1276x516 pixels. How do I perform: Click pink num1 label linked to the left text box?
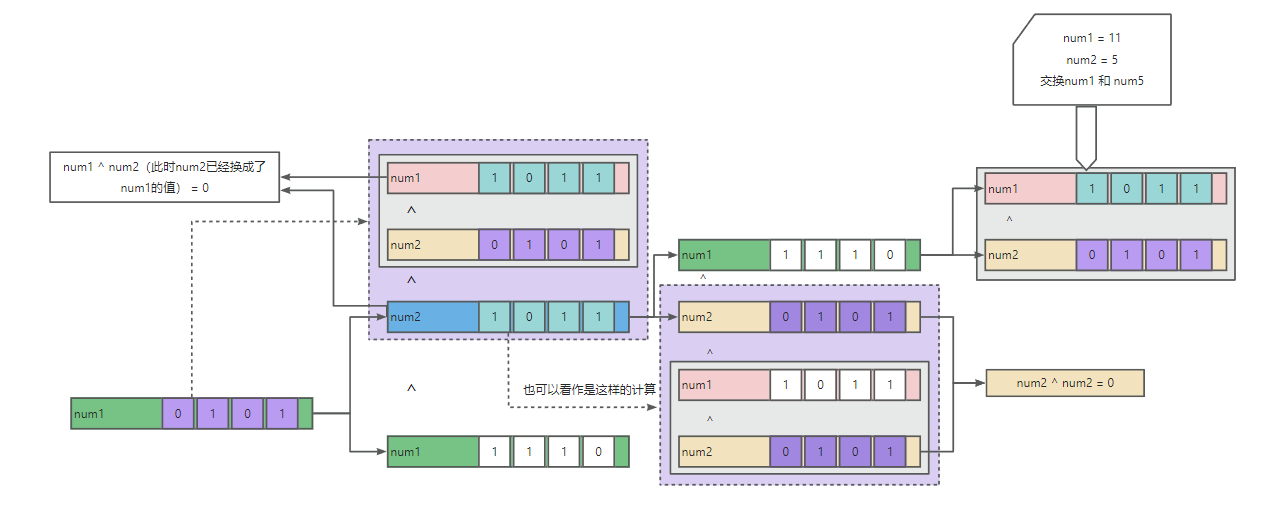(433, 178)
